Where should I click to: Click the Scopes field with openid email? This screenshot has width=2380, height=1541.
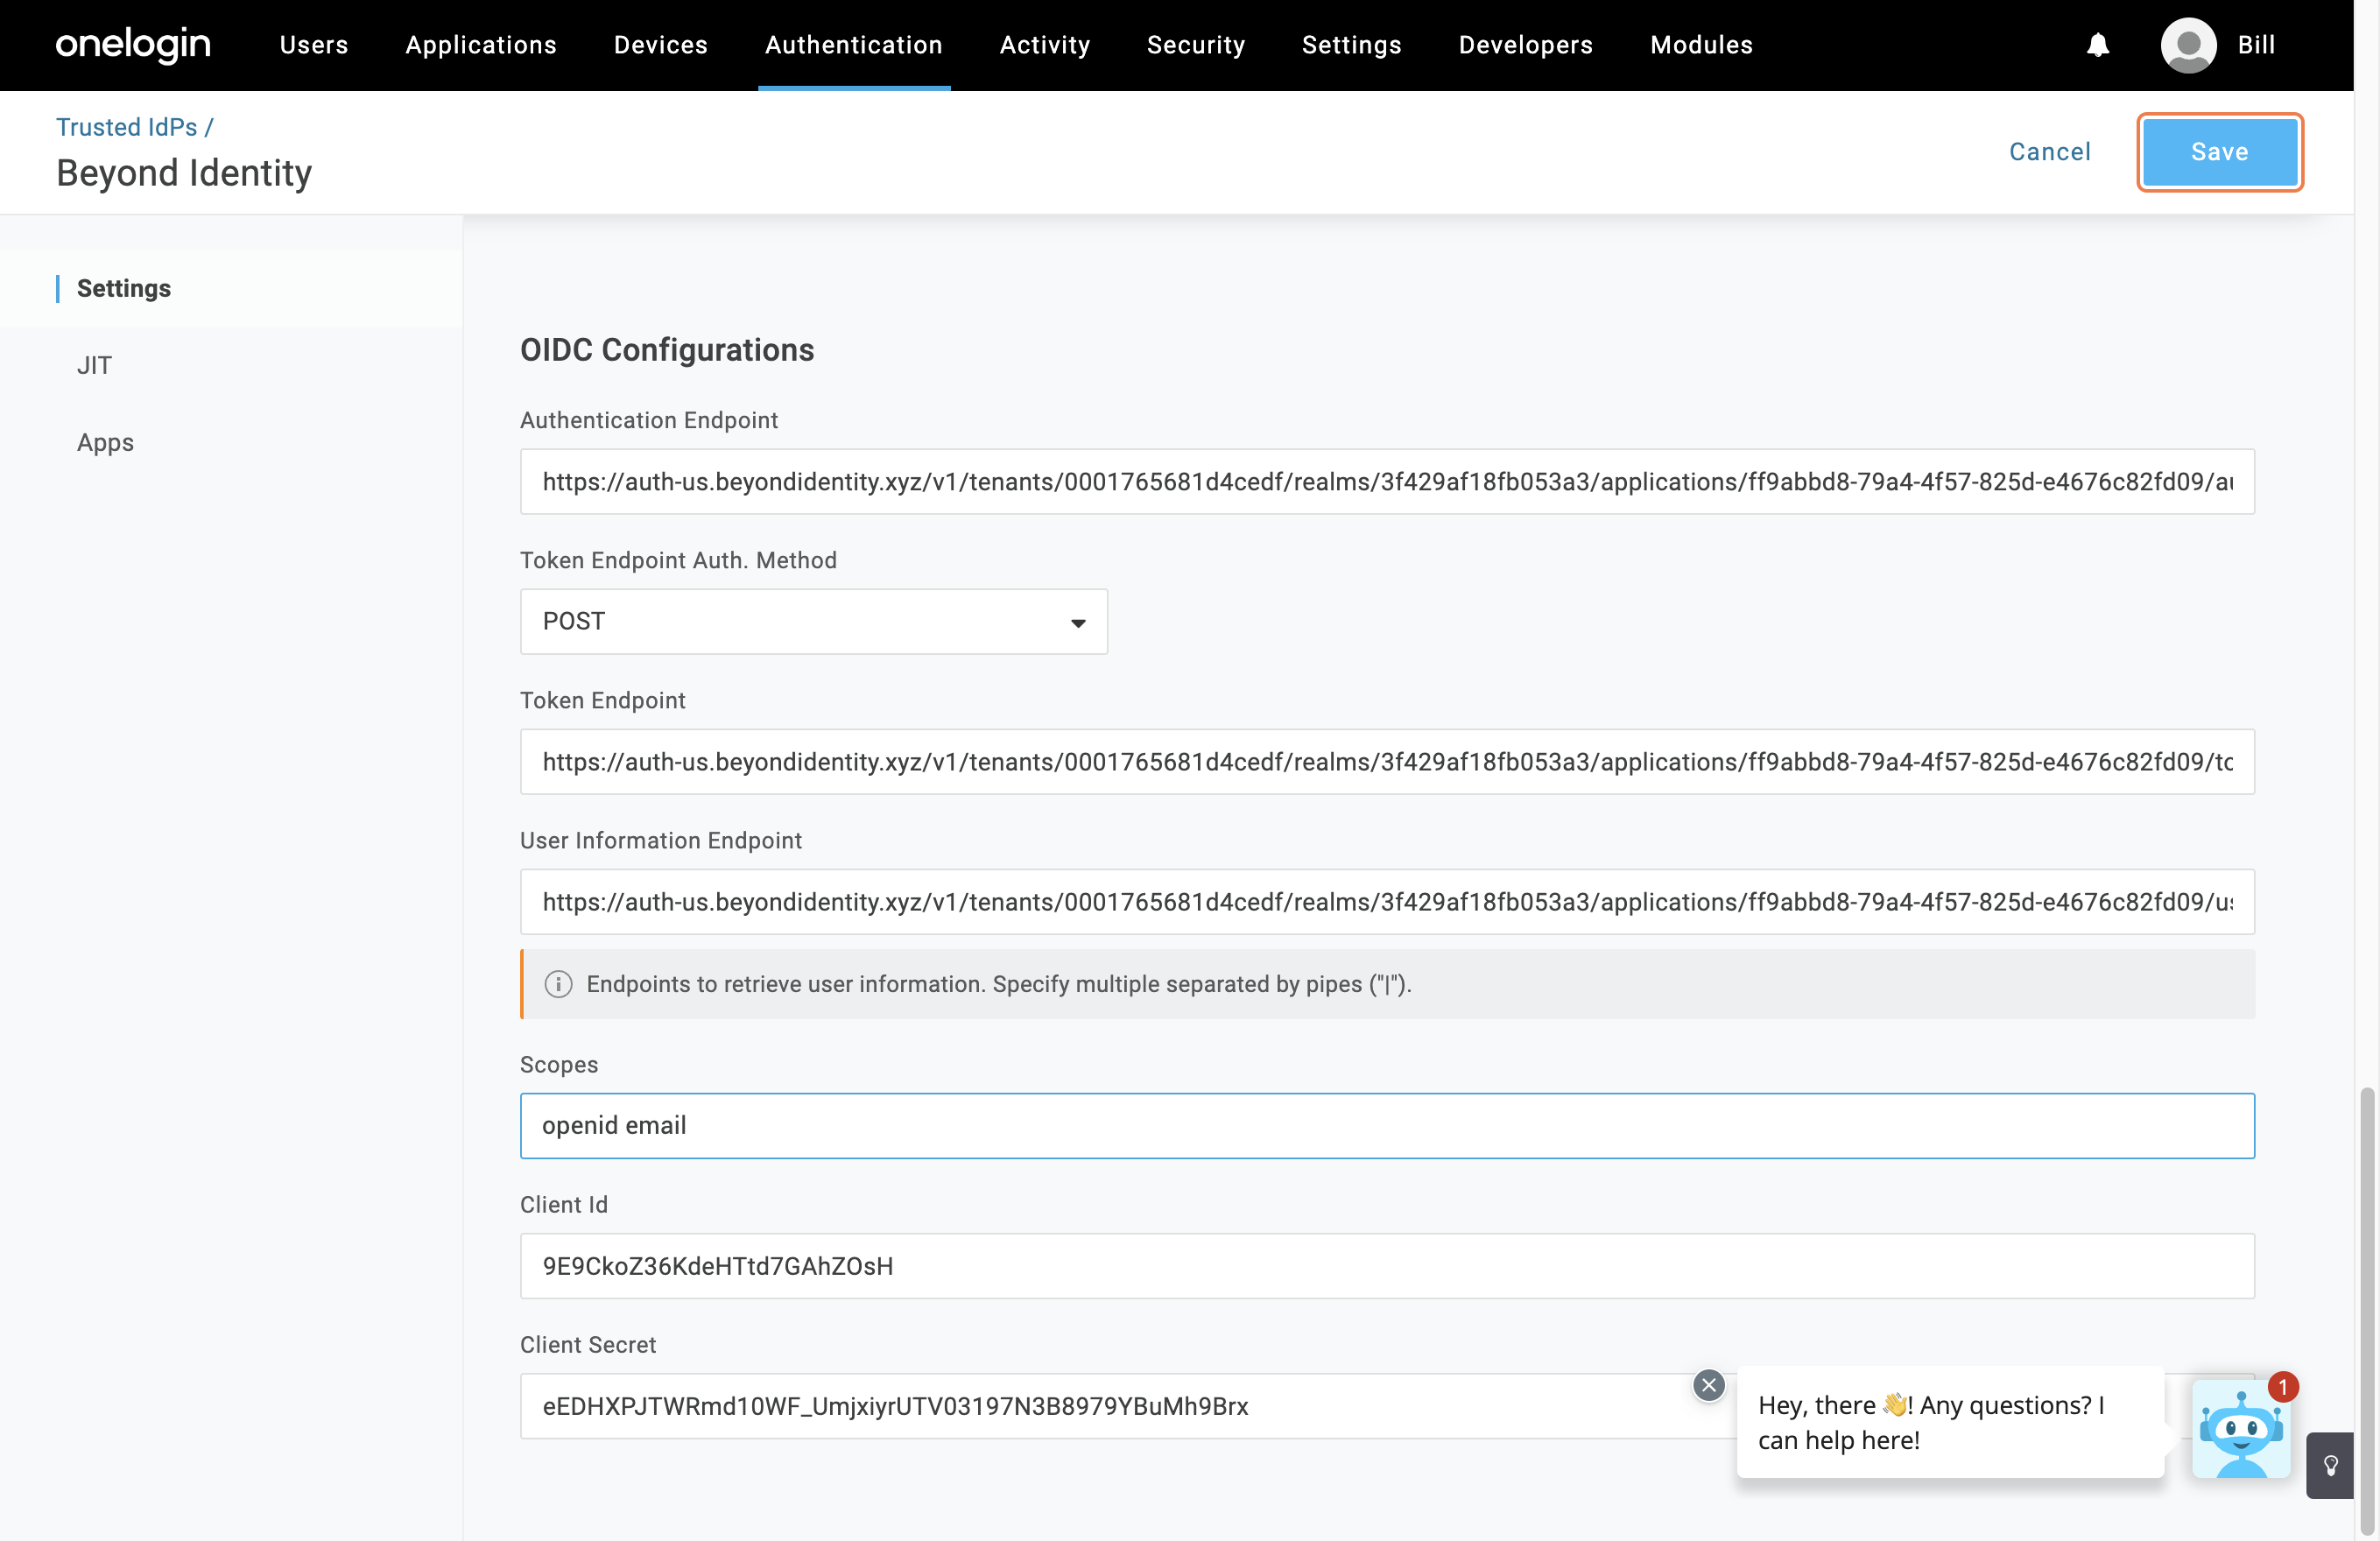point(1387,1126)
